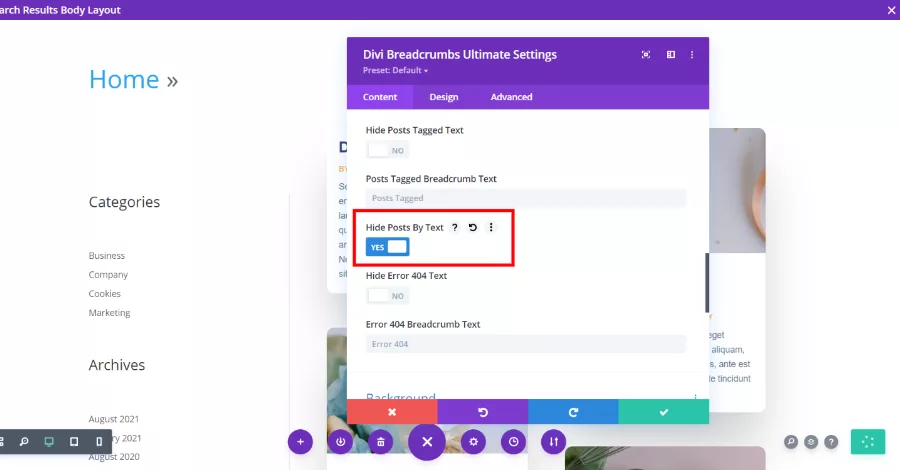Open the August 2021 archive link

[114, 419]
